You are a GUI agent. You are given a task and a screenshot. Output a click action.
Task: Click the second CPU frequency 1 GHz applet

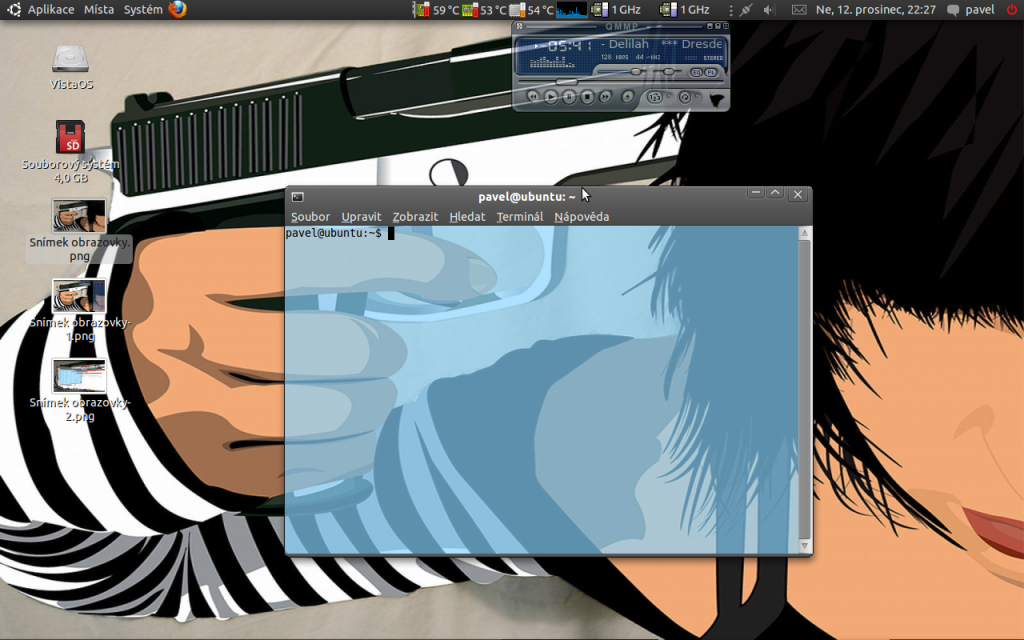point(684,10)
